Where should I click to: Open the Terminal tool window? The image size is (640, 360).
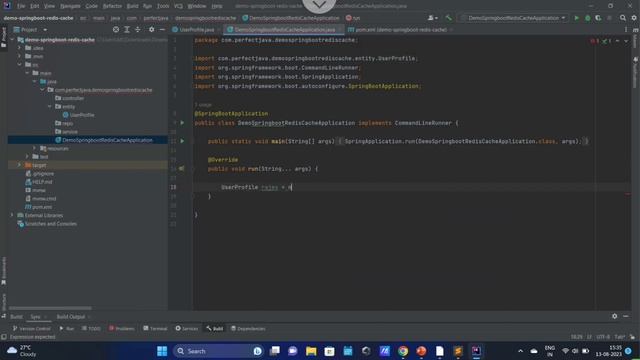click(155, 329)
